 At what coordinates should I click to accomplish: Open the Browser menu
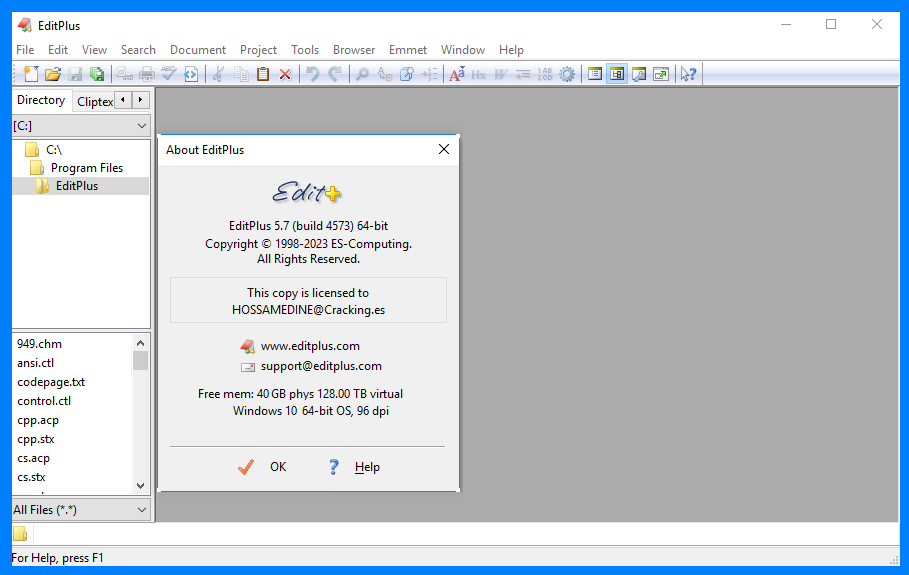(354, 50)
